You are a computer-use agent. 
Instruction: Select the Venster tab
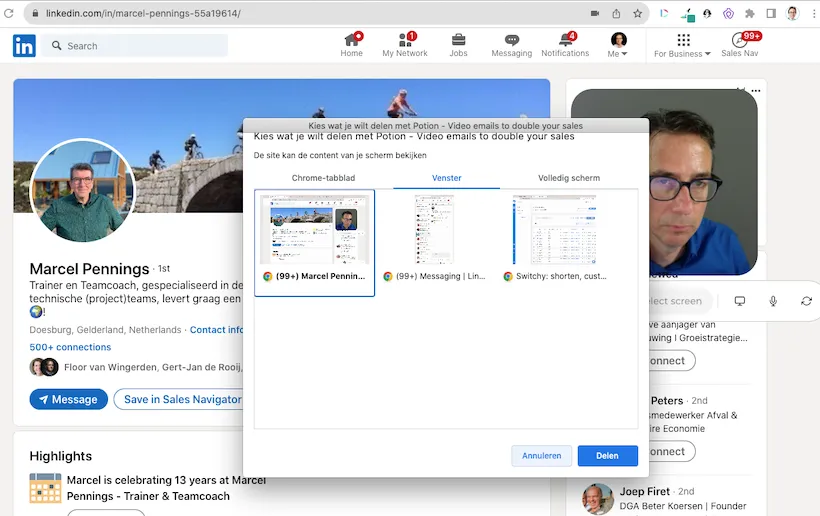(447, 178)
